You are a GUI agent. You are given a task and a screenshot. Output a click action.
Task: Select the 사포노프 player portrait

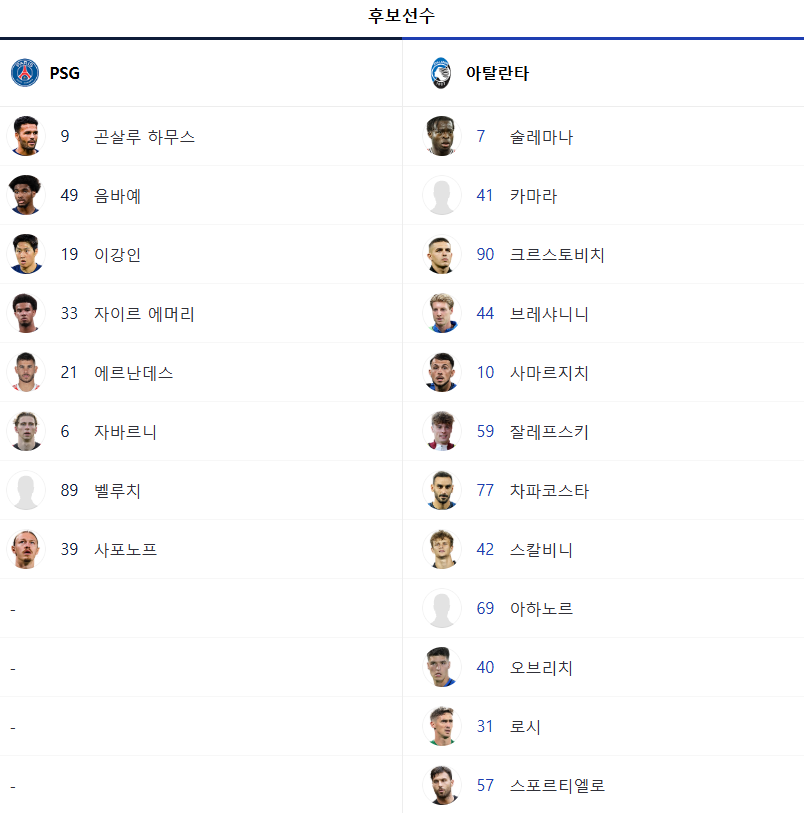pos(26,549)
